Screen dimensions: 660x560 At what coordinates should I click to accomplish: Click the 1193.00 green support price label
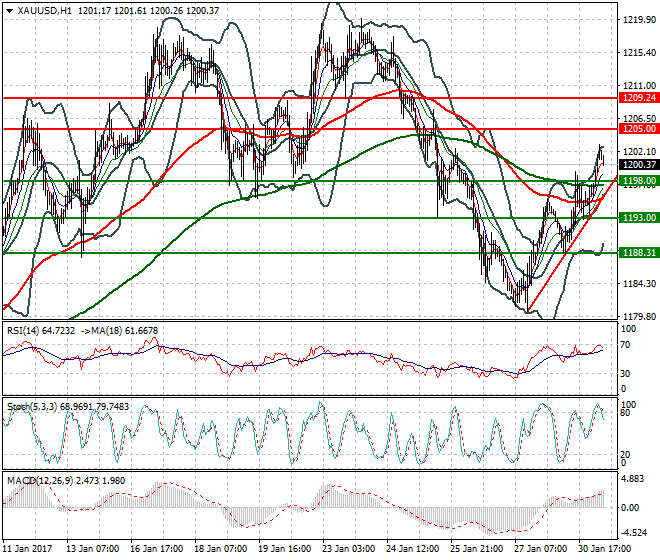(639, 218)
